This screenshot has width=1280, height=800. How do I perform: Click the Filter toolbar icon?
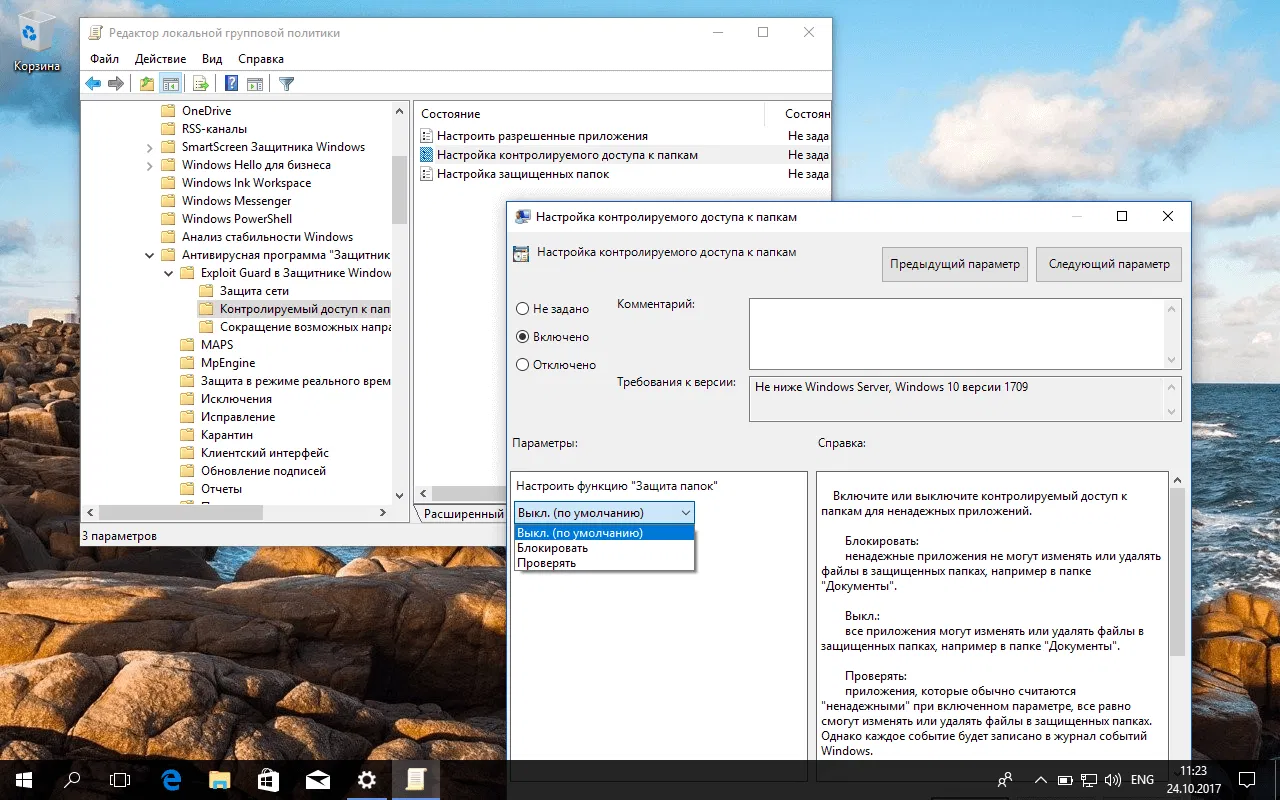click(x=287, y=82)
